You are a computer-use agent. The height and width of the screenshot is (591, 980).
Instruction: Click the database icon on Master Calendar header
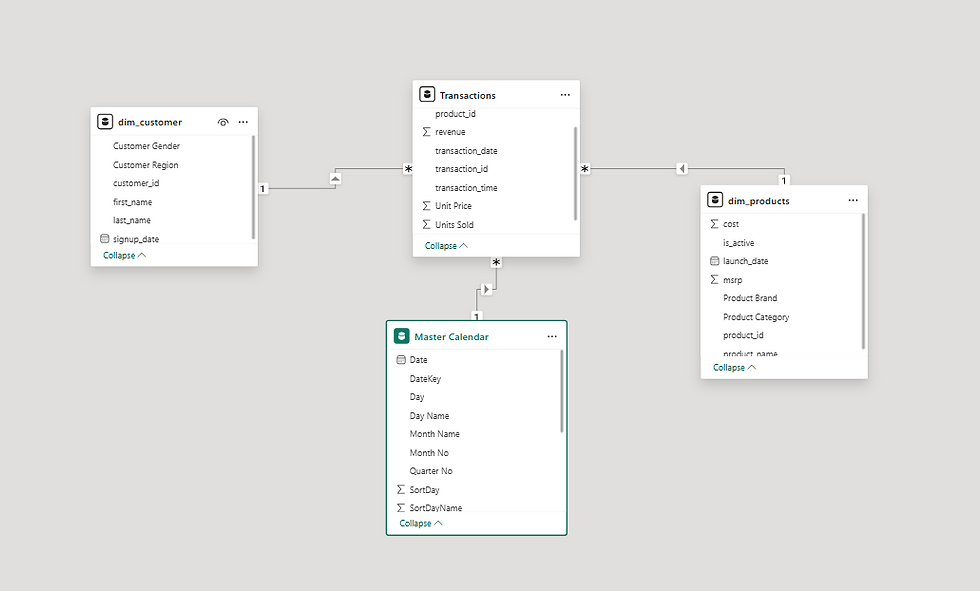tap(401, 336)
